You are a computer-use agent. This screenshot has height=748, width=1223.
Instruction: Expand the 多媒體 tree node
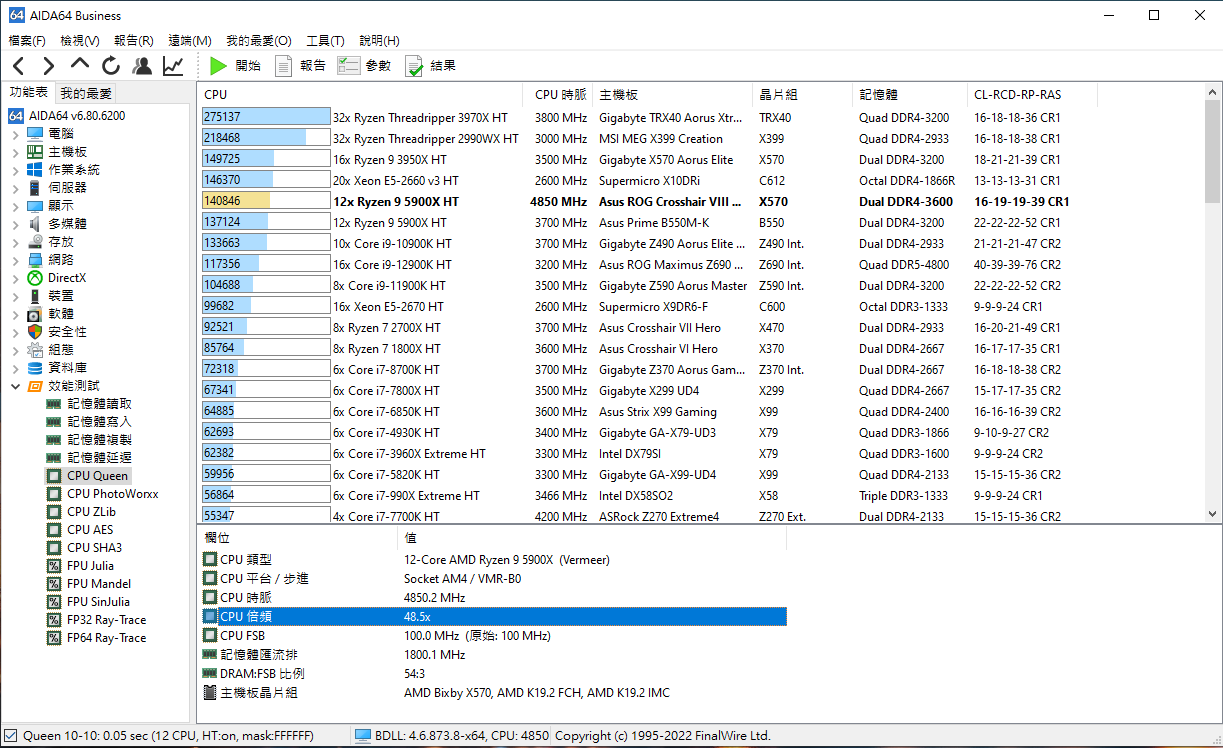tap(16, 224)
